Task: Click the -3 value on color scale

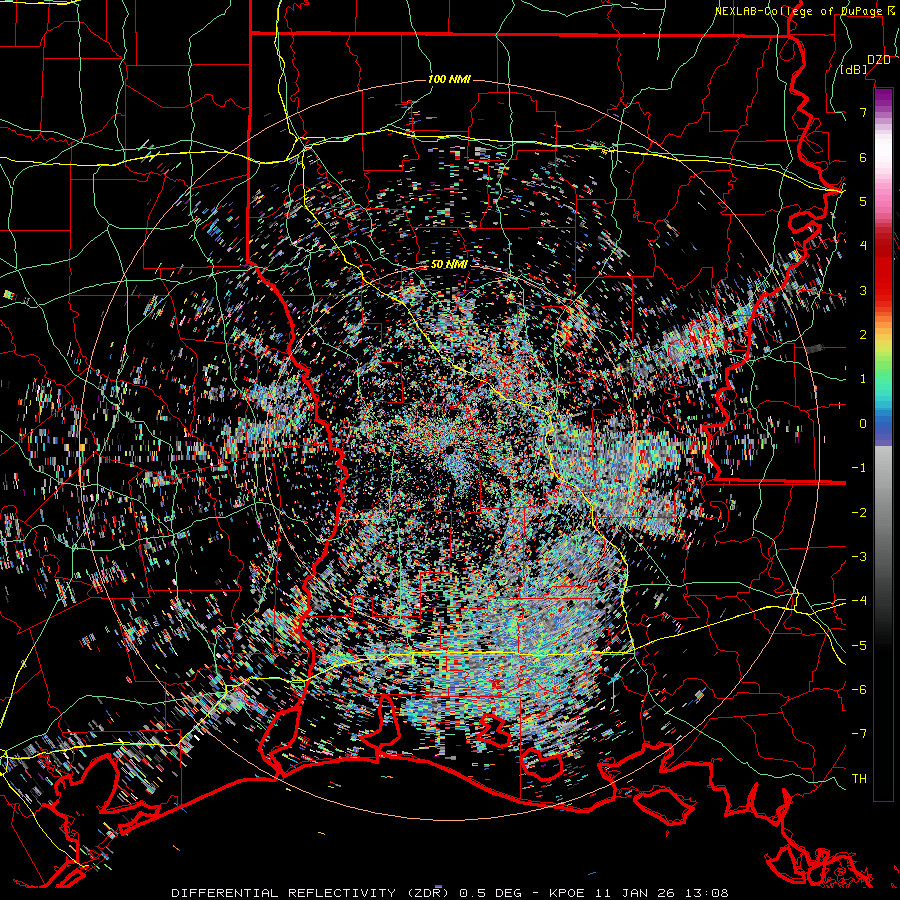Action: coord(859,557)
